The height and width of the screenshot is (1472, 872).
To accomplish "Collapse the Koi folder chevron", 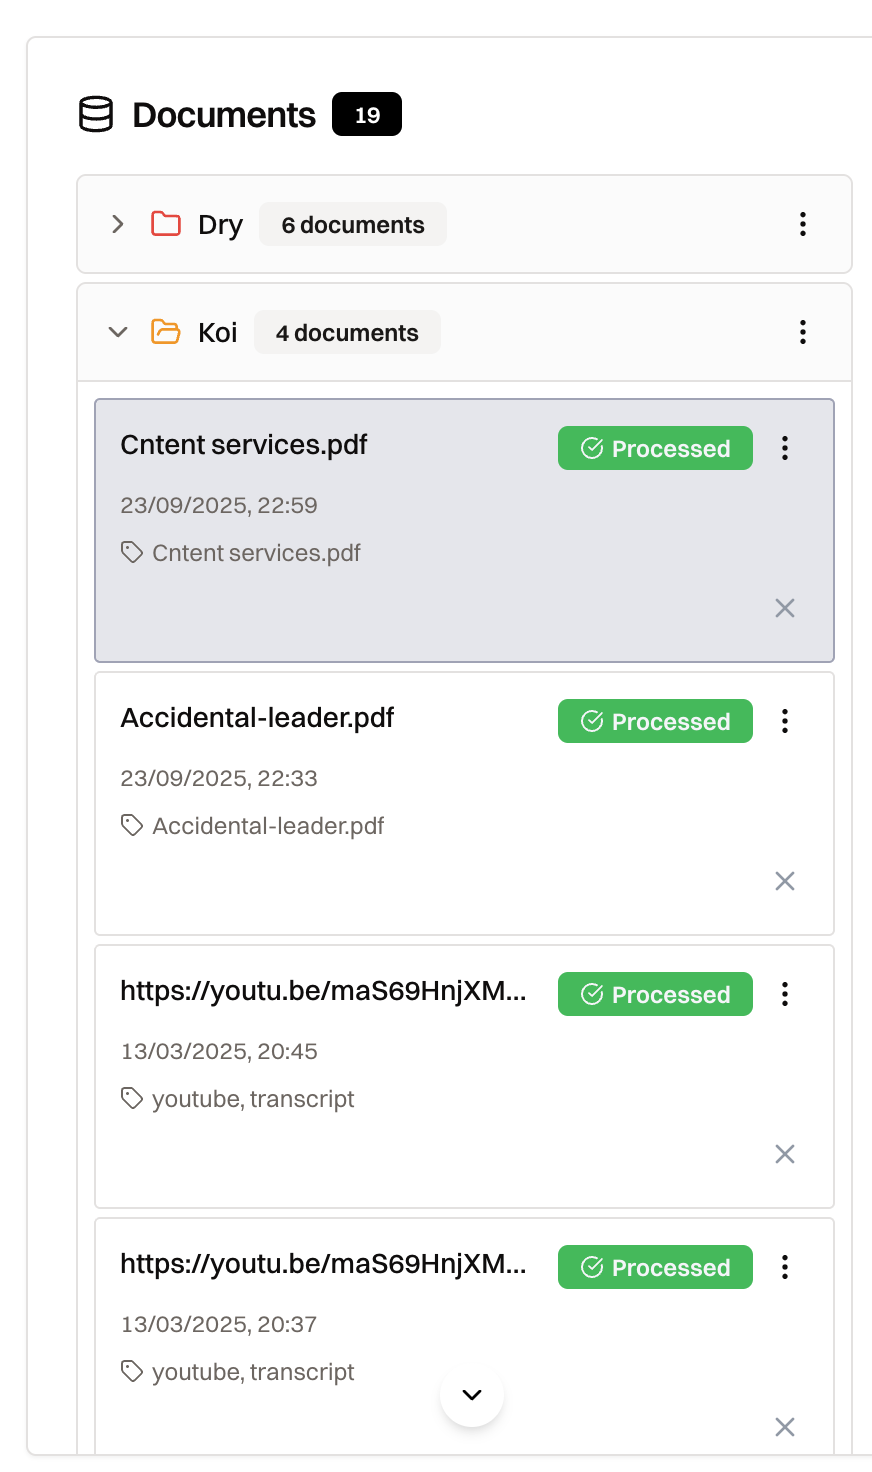I will pos(118,332).
